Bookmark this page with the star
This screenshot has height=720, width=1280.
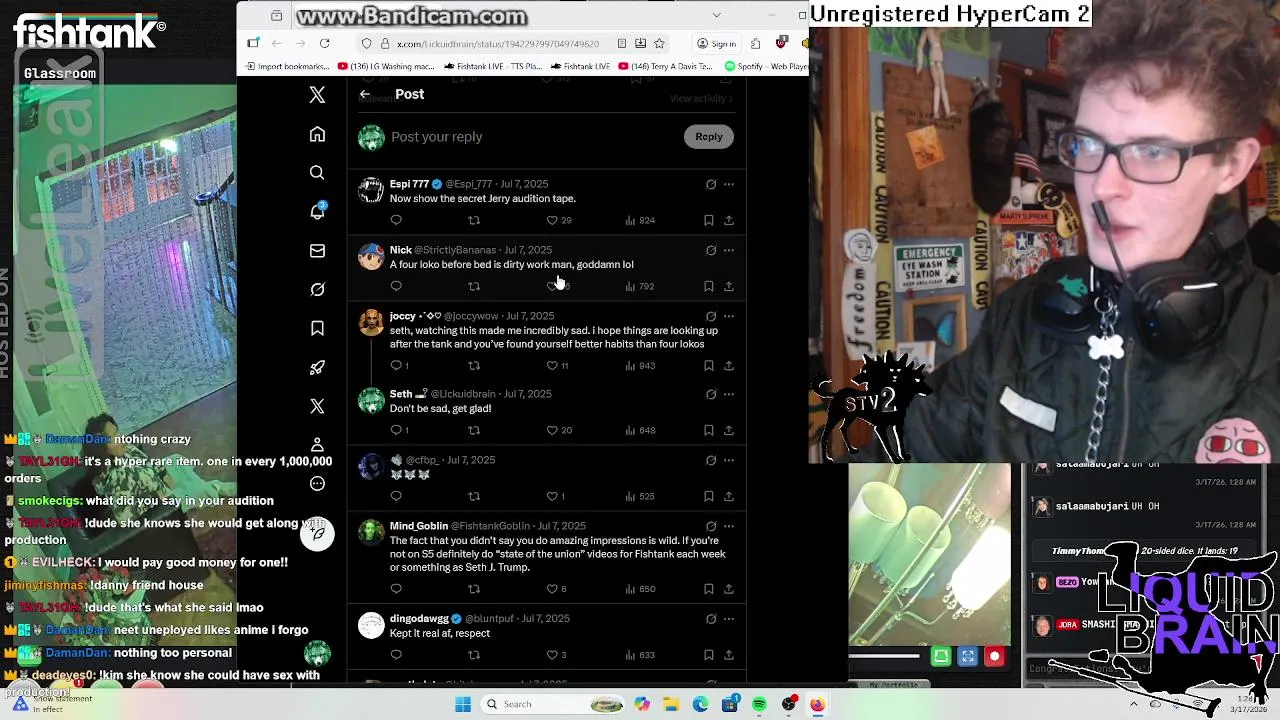[659, 43]
